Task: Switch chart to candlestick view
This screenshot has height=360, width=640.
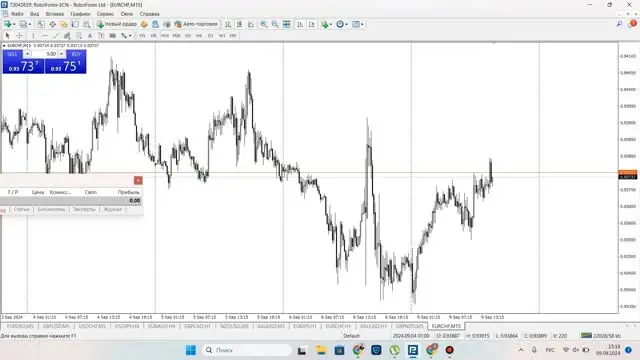Action: pyautogui.click(x=239, y=24)
